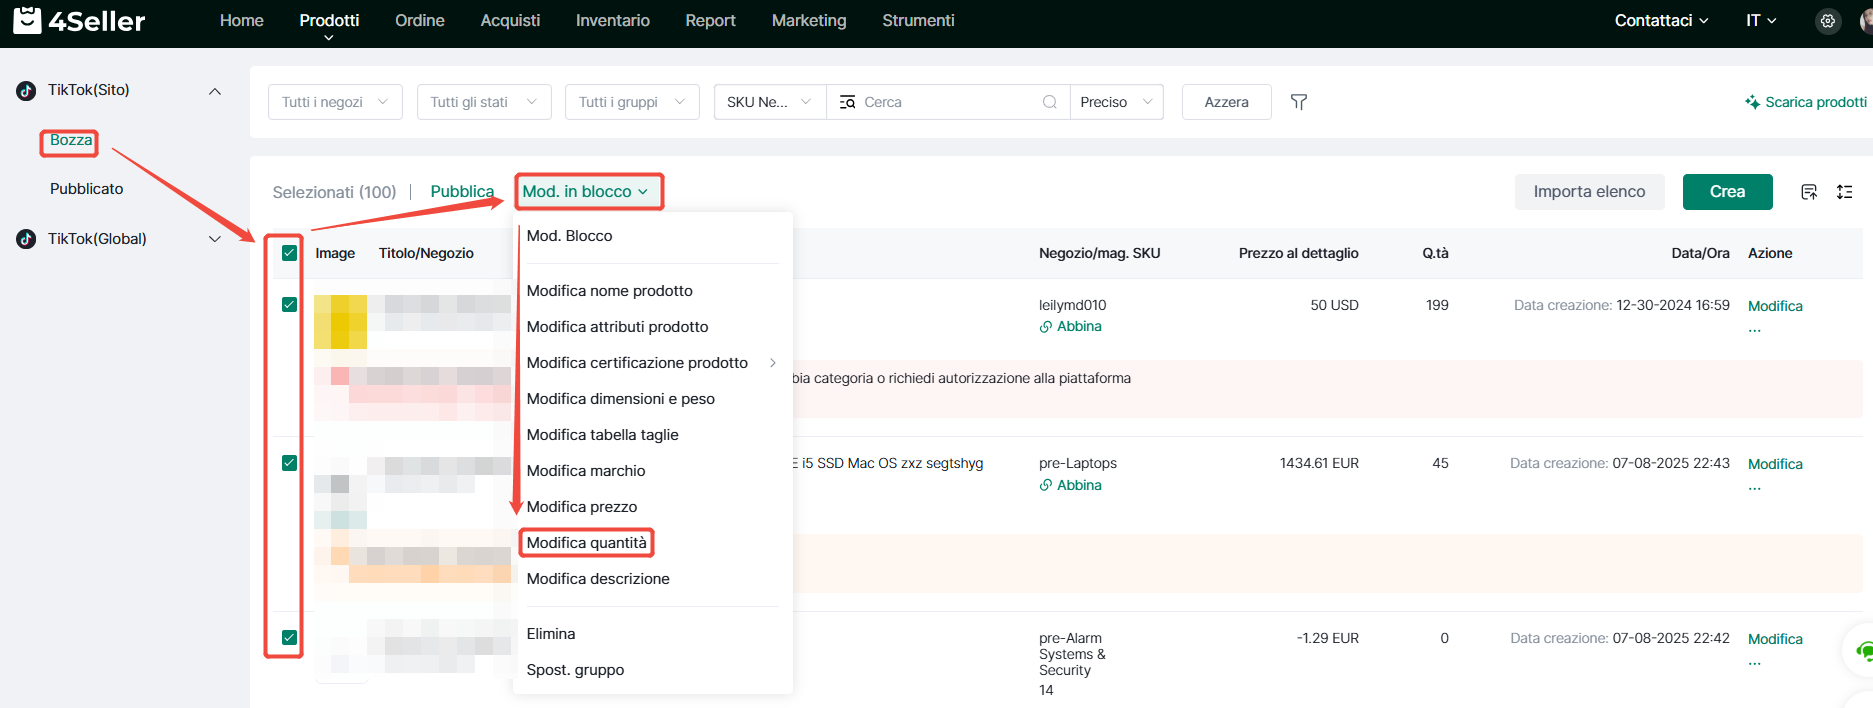The height and width of the screenshot is (708, 1873).
Task: Focus the Cerca search input field
Action: (949, 102)
